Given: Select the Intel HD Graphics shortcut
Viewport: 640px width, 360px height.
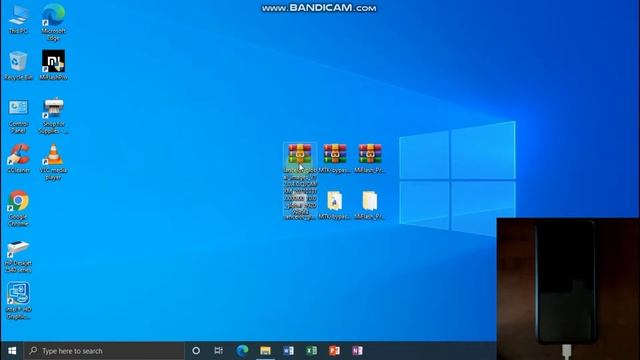Looking at the screenshot, I should coord(18,301).
